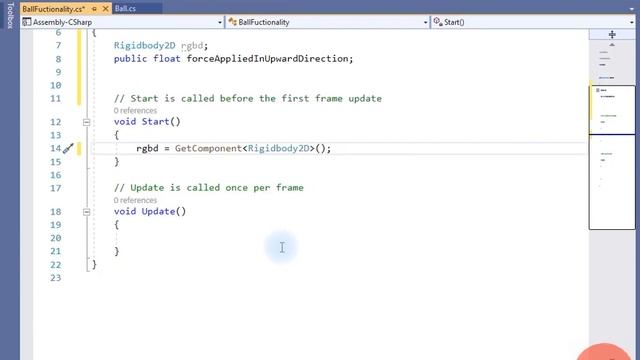
Task: Show references above void Update()
Action: click(135, 200)
